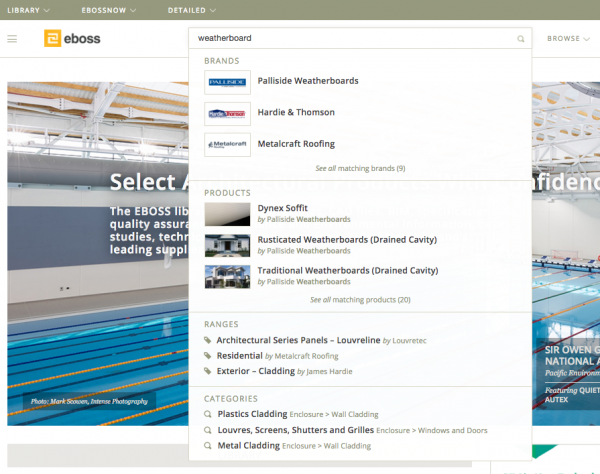
Task: Open the Hardie & Thomson logo thumbnail
Action: coord(227,114)
